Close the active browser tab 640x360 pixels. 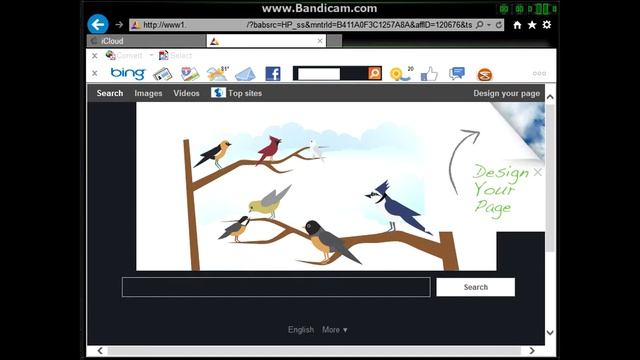pos(320,41)
